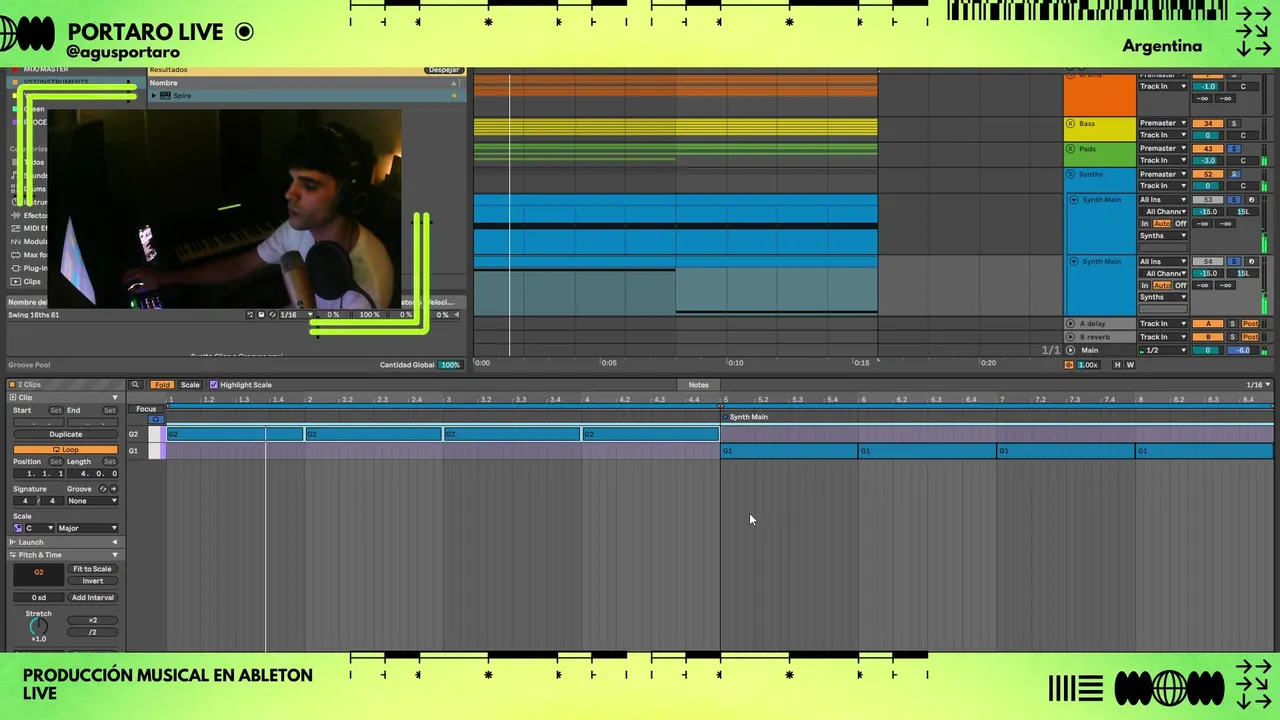Toggle the clip scale mode icon
1280x720 pixels.
tap(18, 528)
